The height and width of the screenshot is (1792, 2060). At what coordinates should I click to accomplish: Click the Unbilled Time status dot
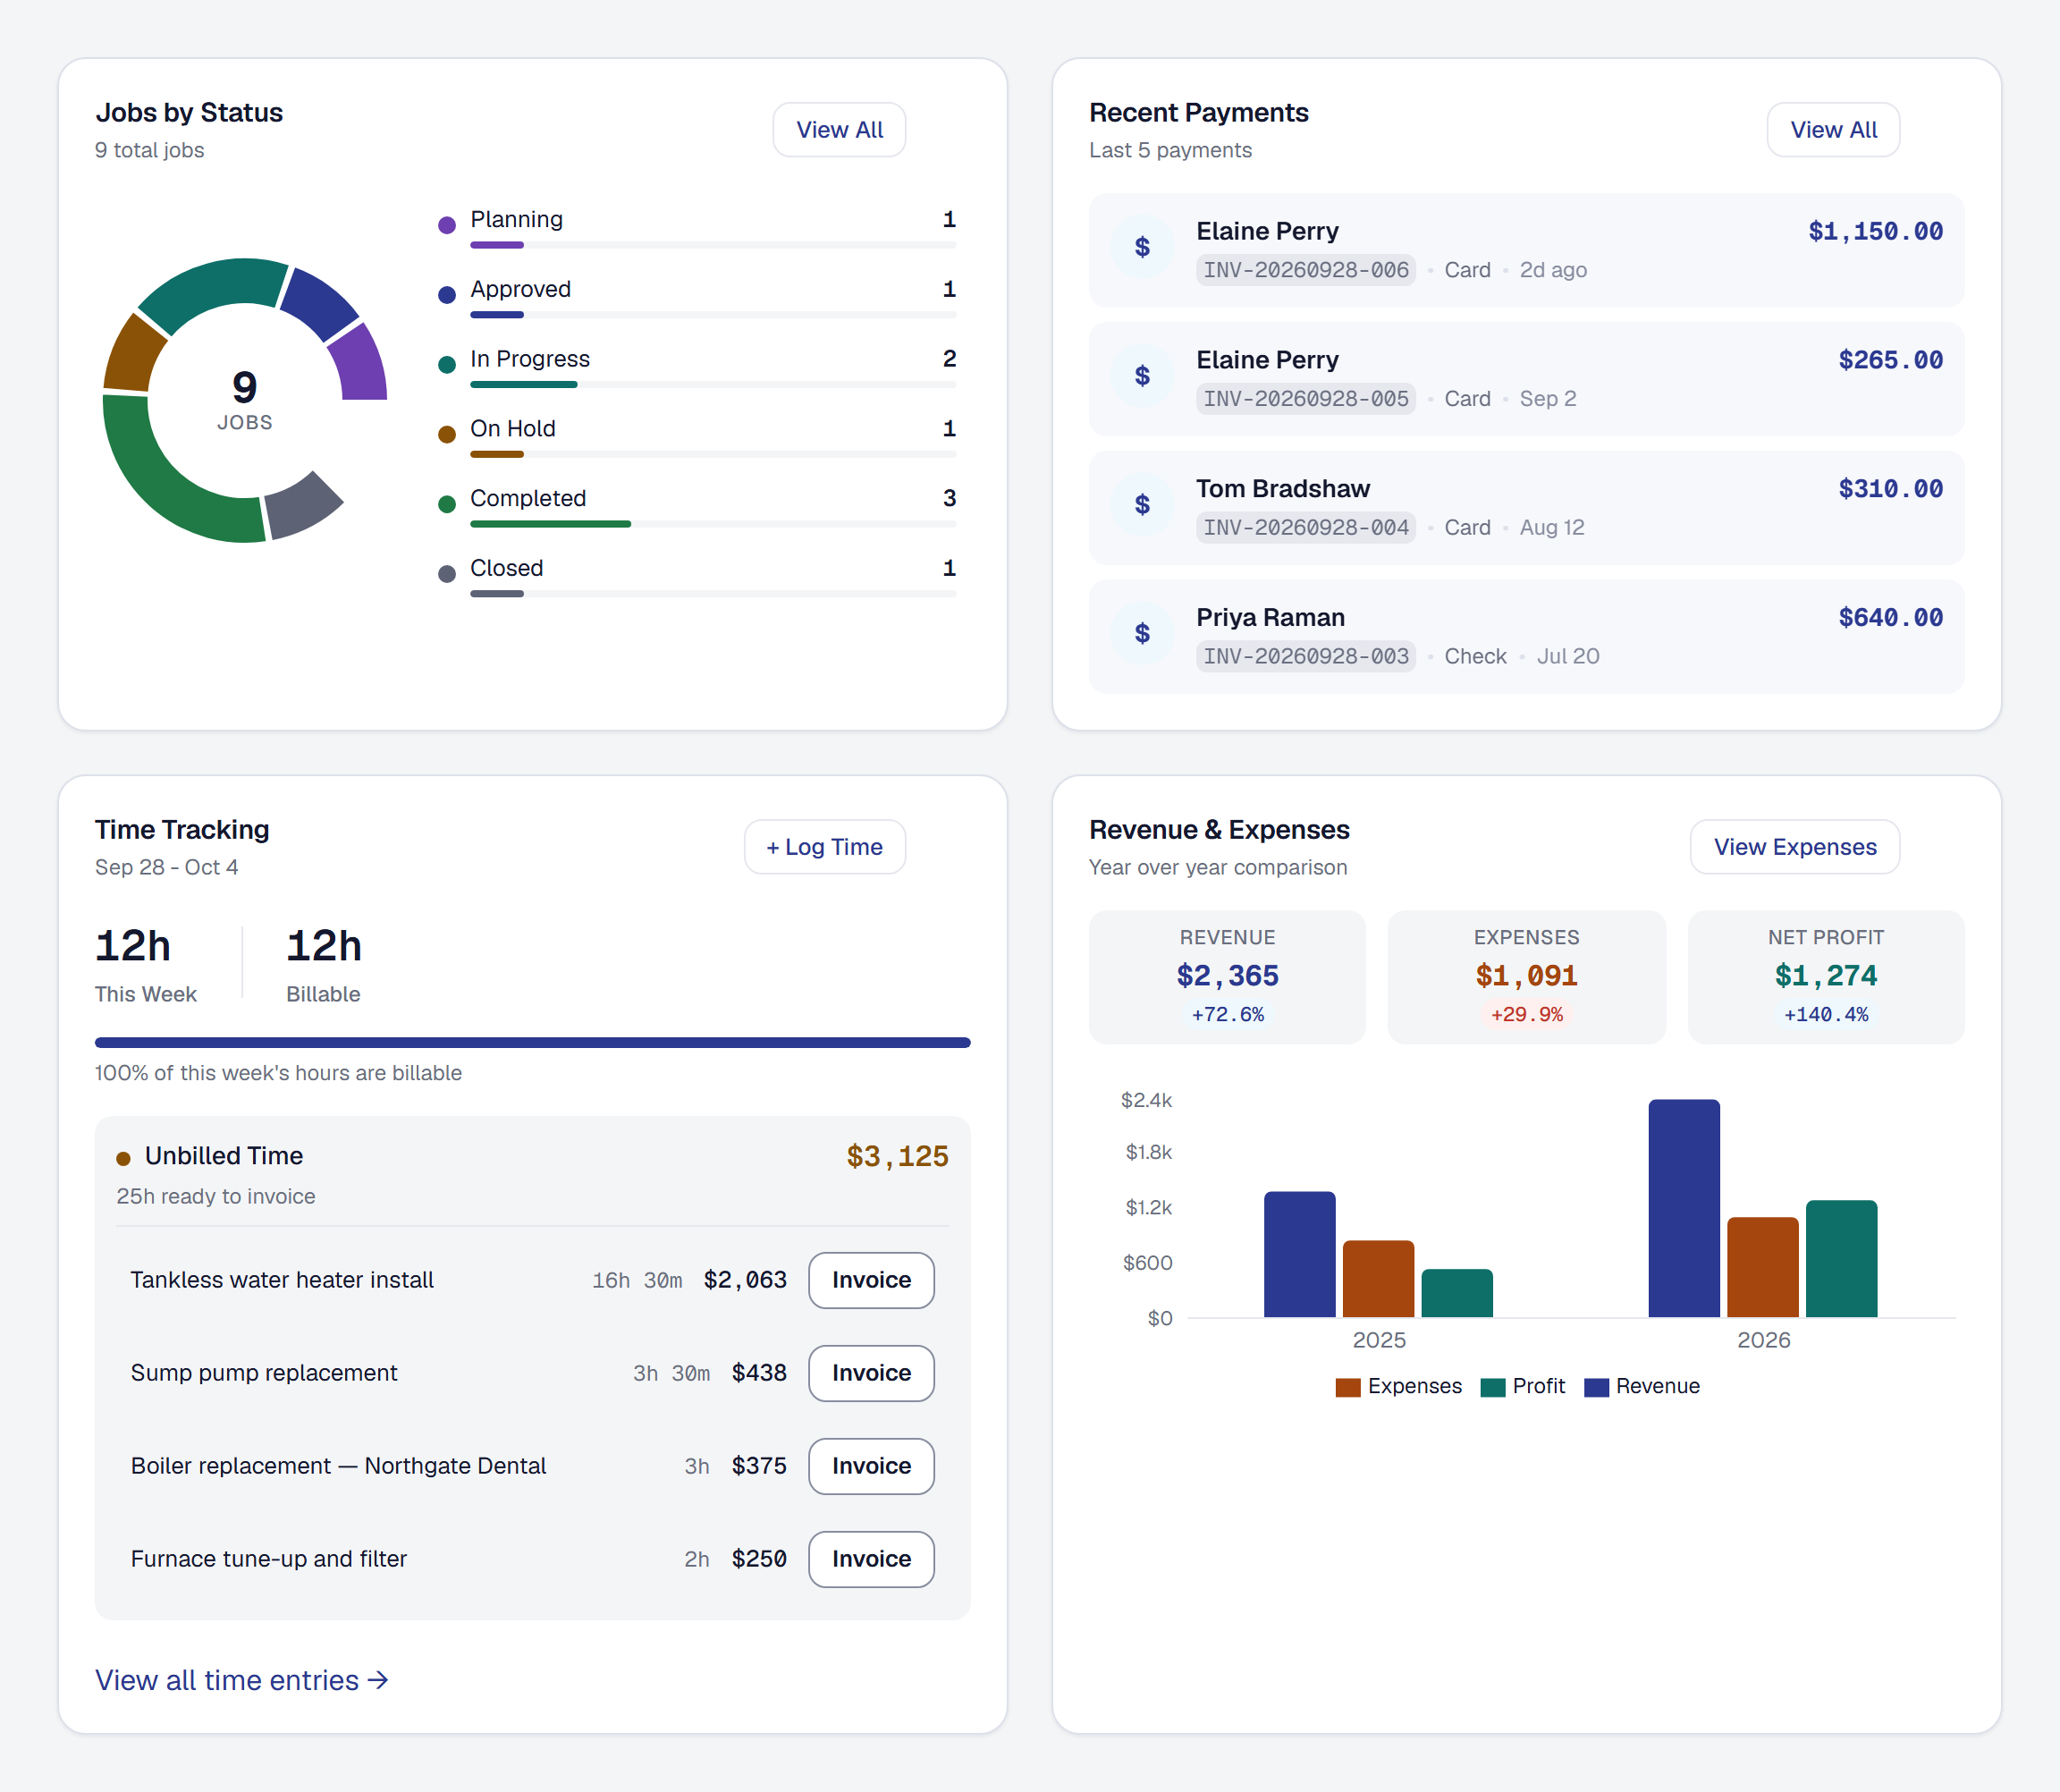(123, 1159)
